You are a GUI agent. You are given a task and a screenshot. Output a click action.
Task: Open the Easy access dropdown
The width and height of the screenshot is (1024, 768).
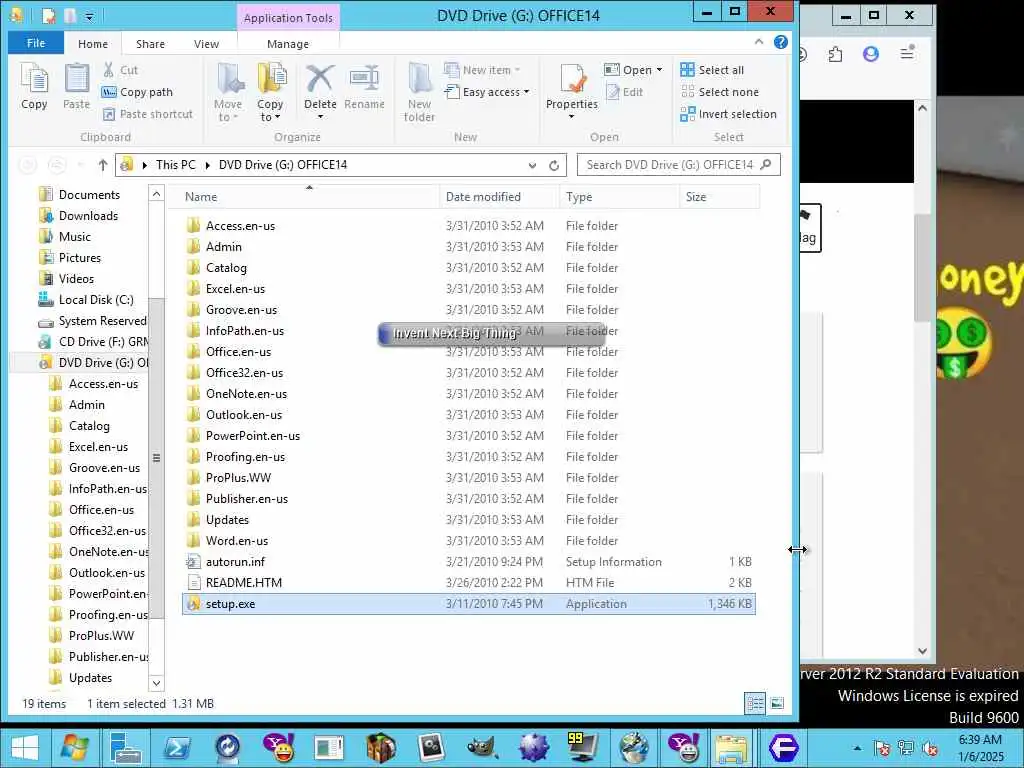(x=487, y=92)
